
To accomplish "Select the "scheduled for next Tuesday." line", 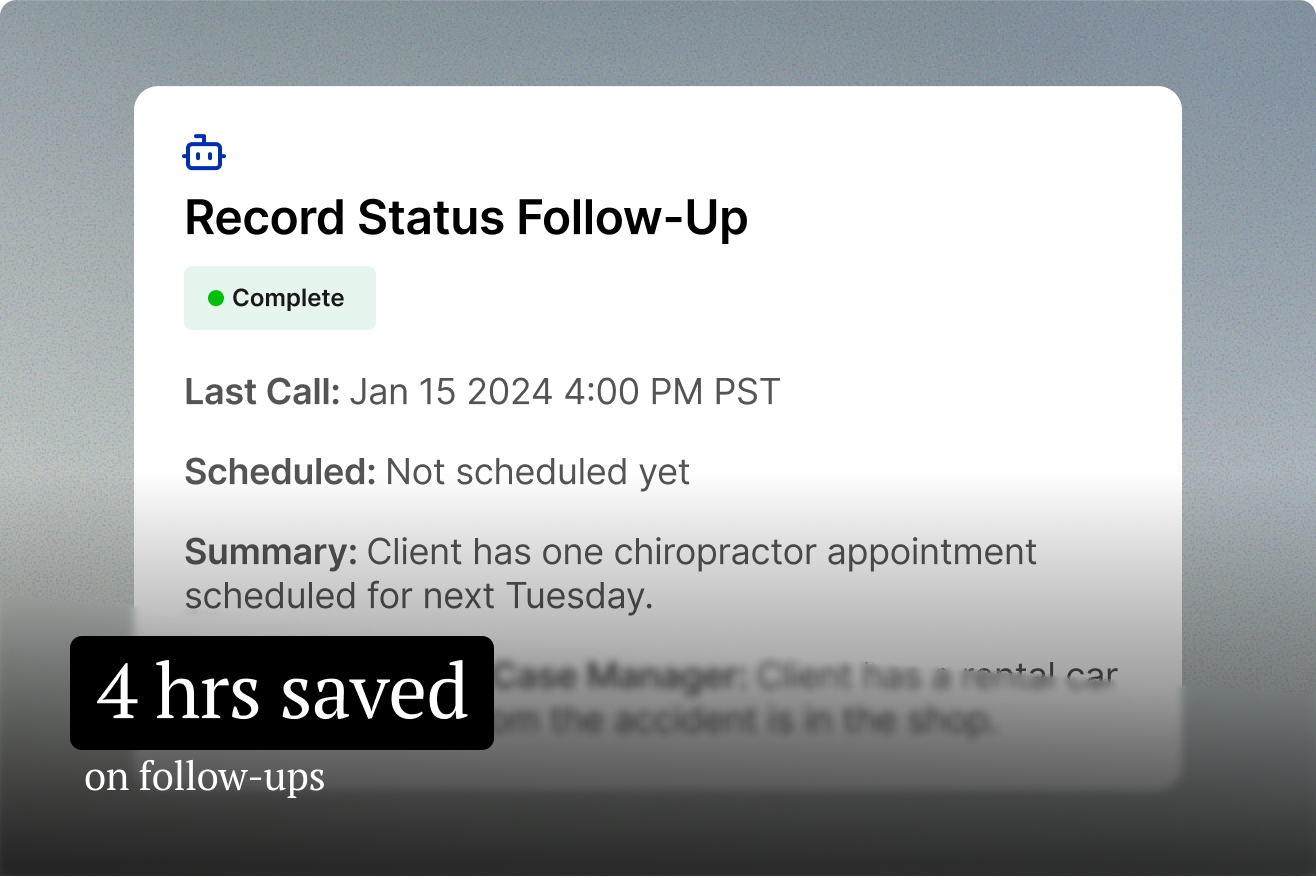I will click(418, 596).
